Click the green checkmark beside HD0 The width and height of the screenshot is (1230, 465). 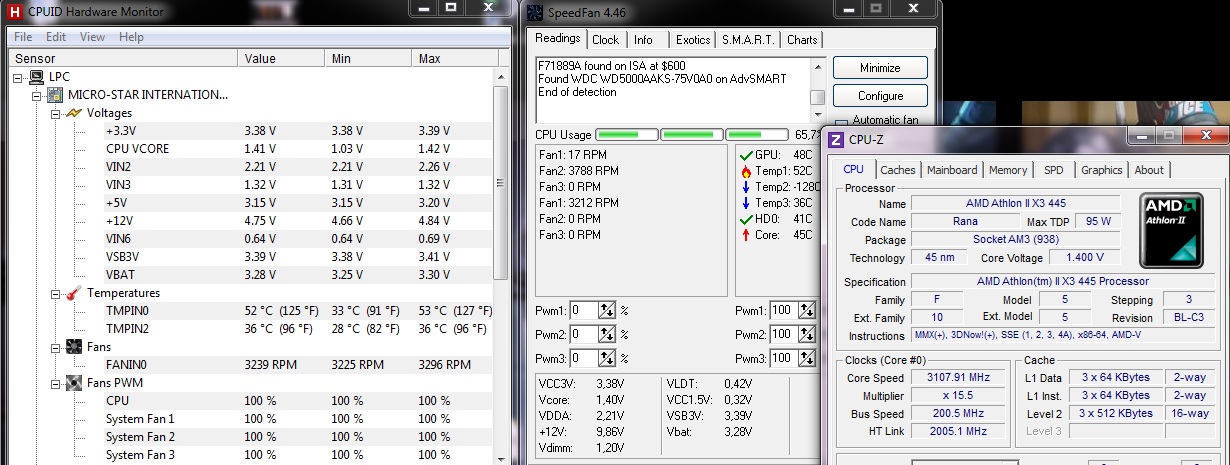point(745,219)
